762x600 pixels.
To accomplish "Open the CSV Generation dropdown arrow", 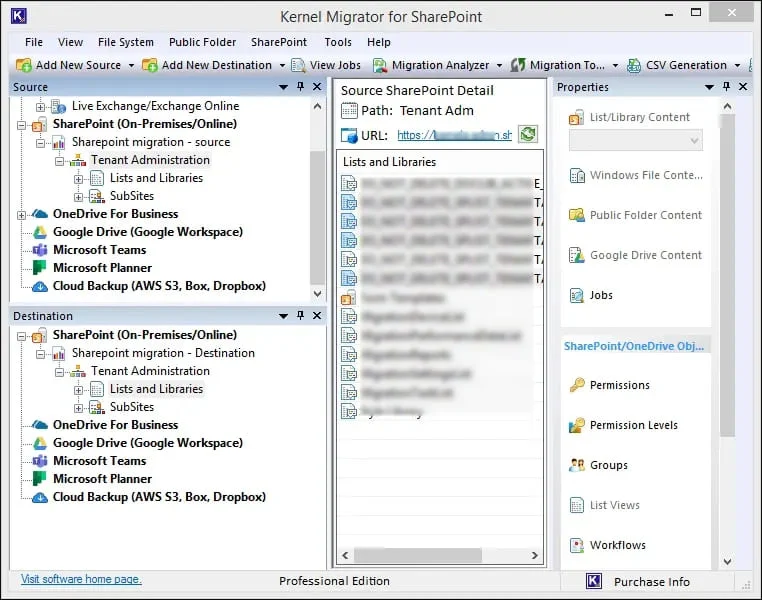I will [737, 66].
